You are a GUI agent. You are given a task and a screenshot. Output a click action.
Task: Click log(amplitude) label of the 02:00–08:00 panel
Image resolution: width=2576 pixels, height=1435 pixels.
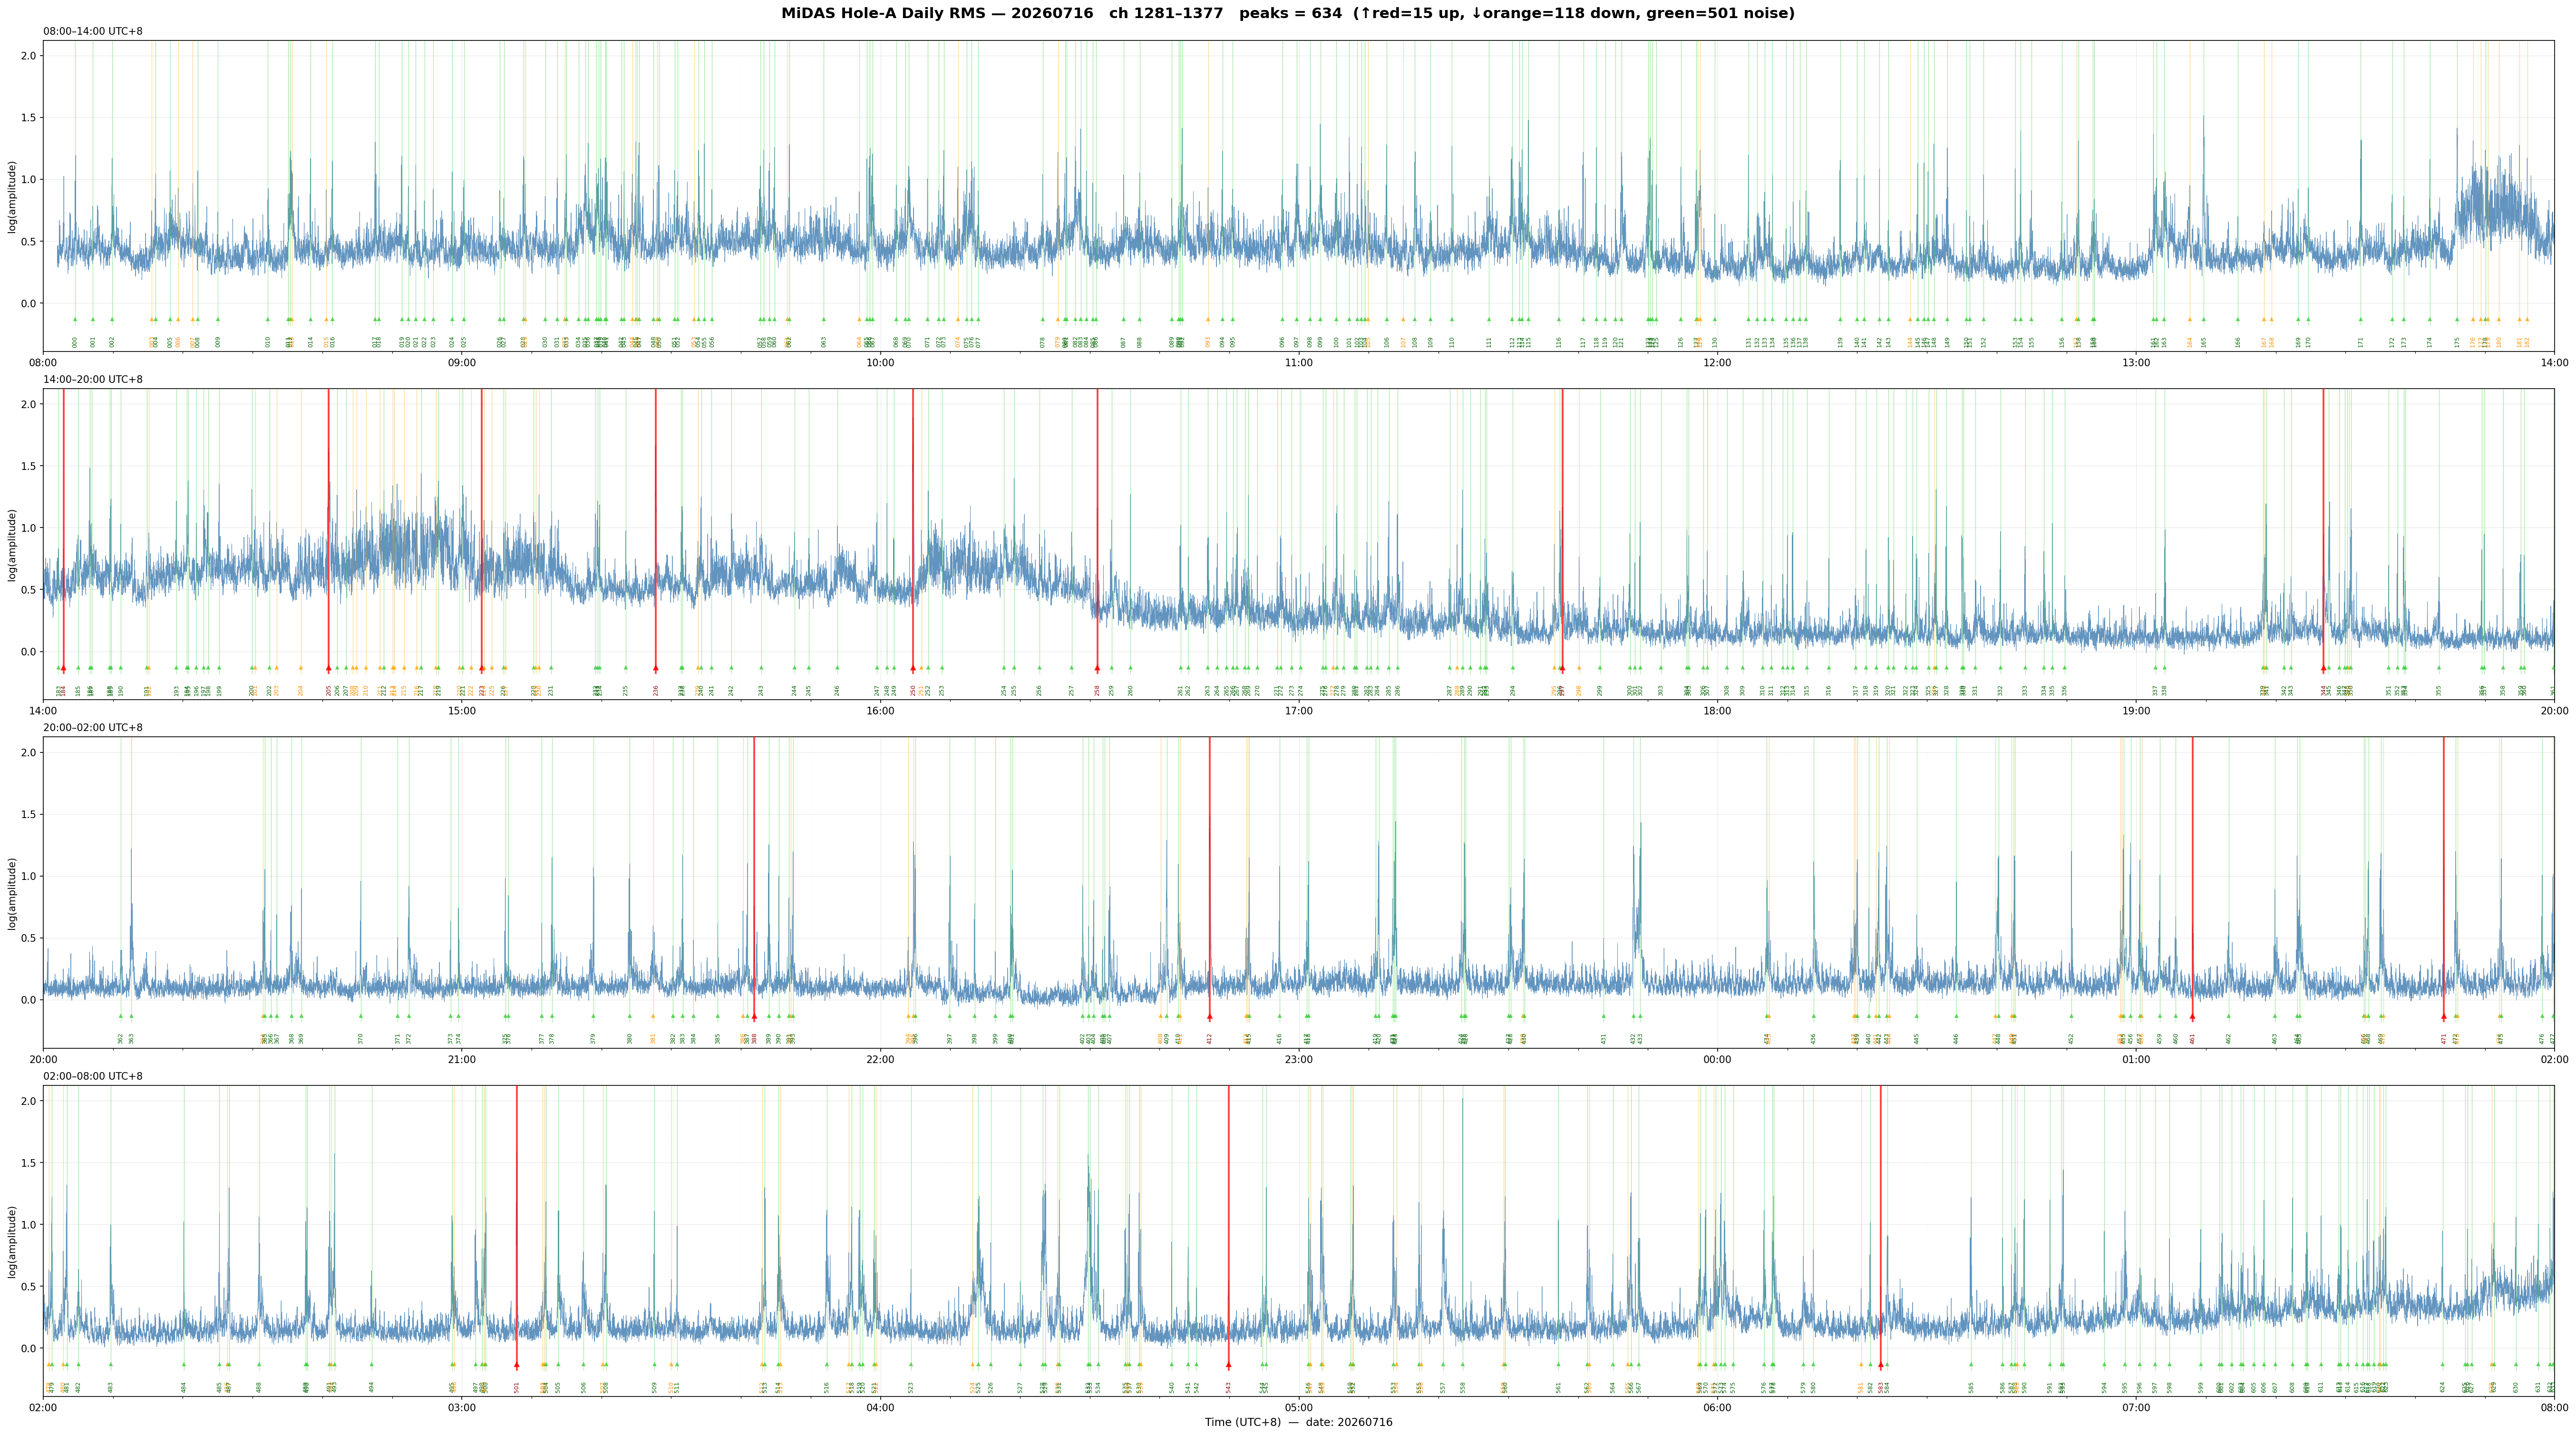click(12, 1241)
